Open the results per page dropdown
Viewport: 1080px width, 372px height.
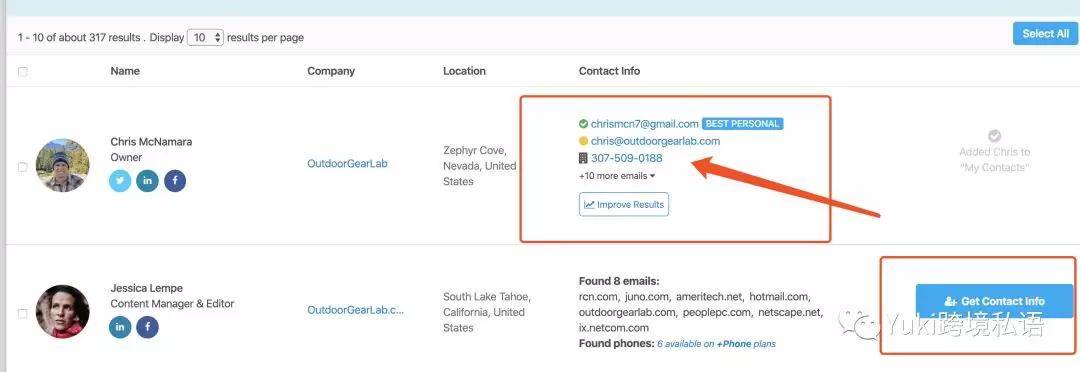205,37
